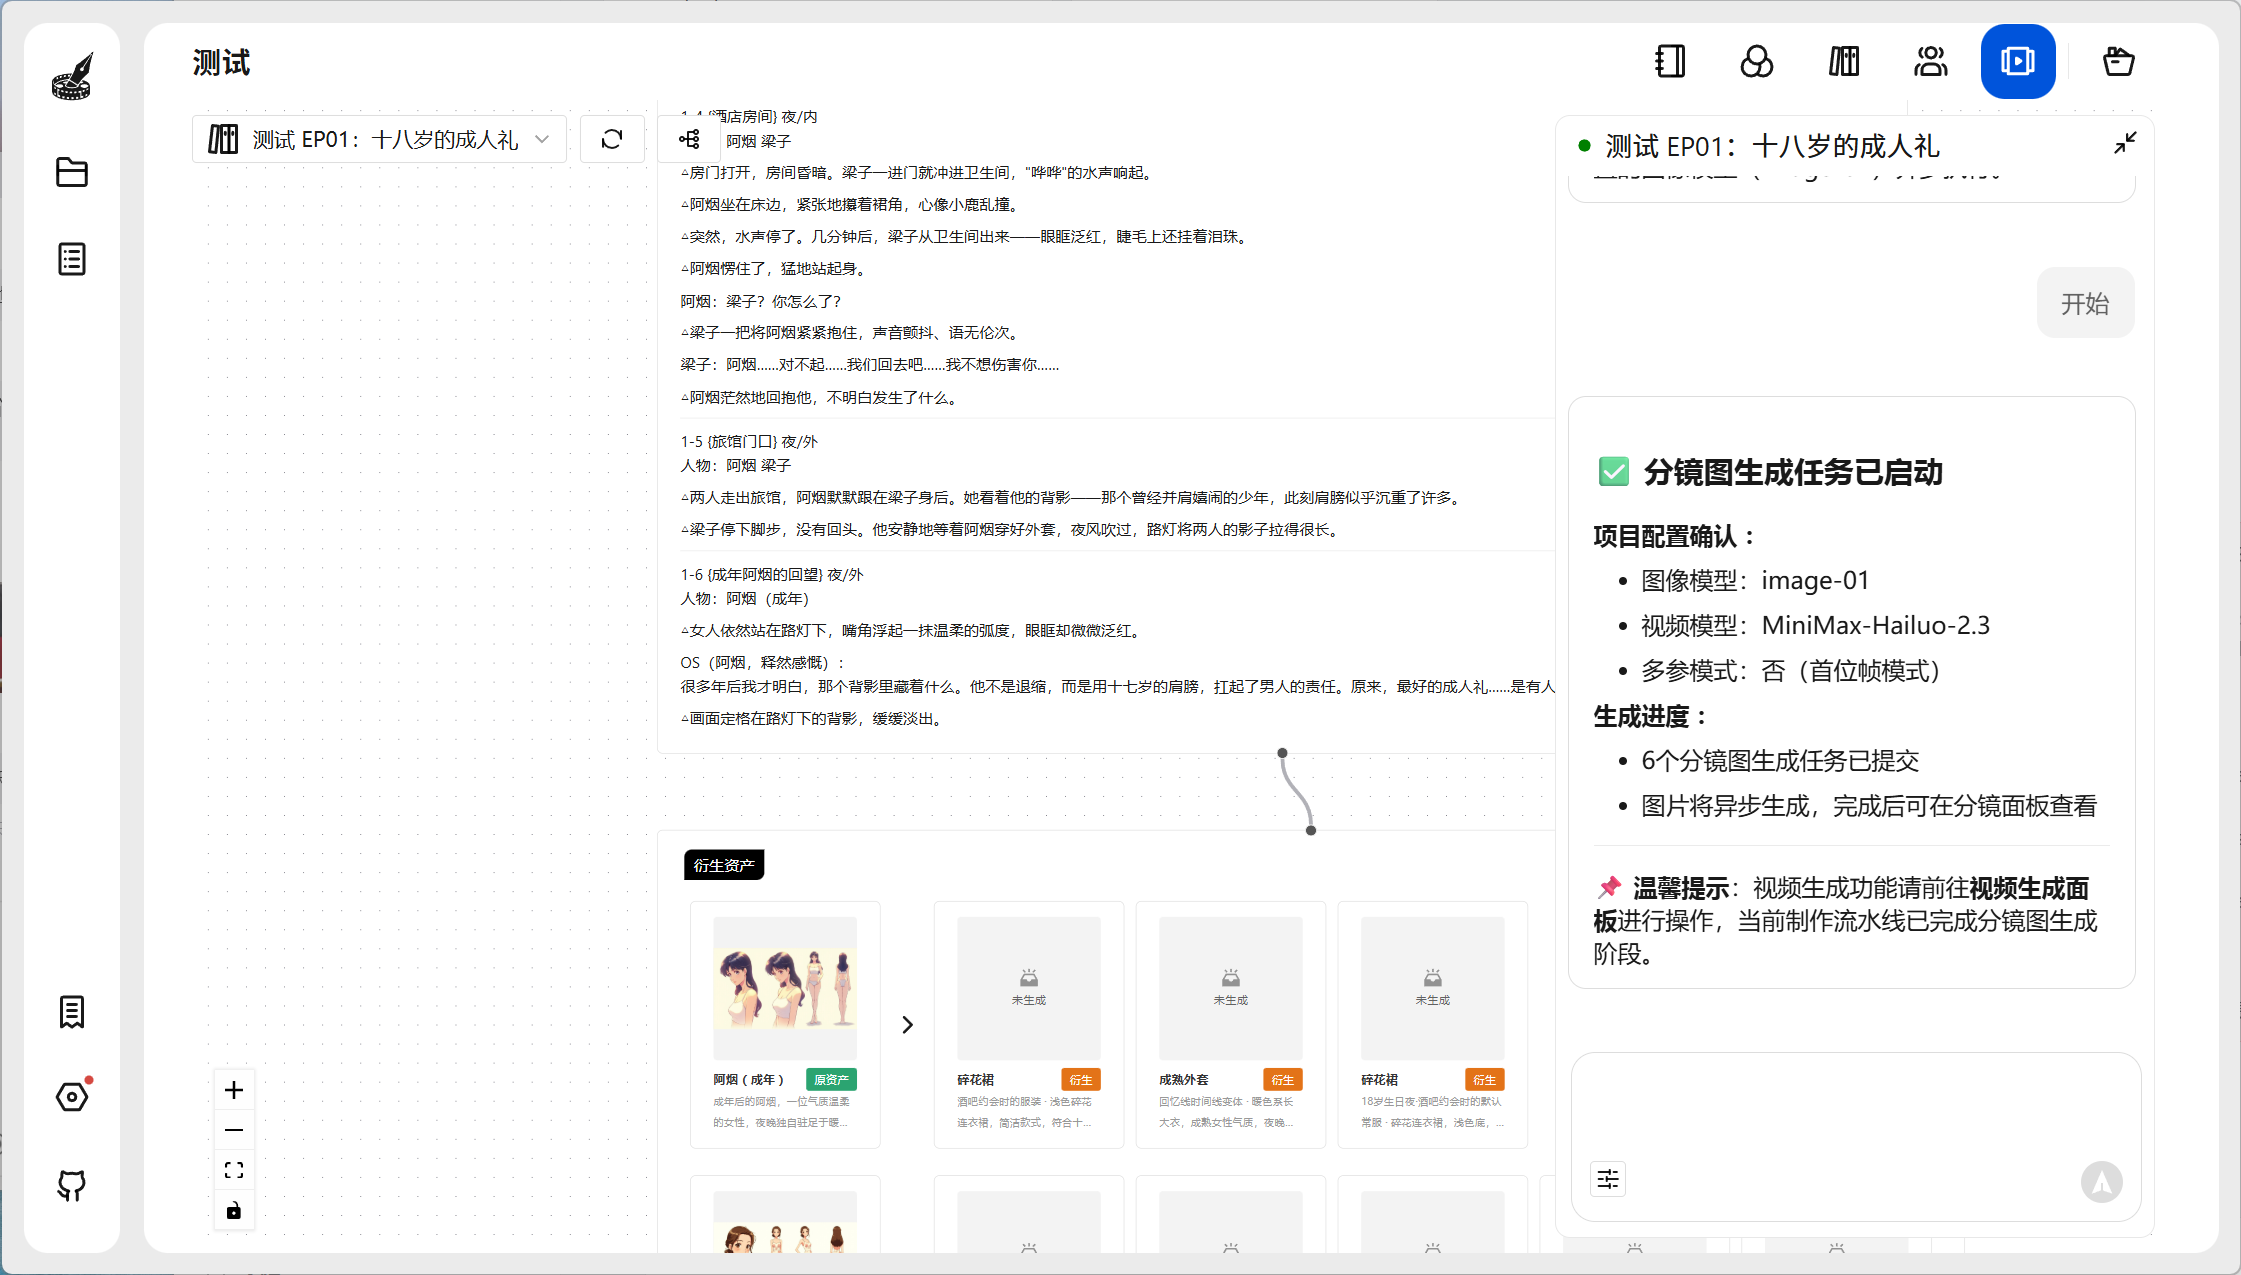Open settings gear with red notification dot
This screenshot has height=1275, width=2241.
[x=72, y=1097]
